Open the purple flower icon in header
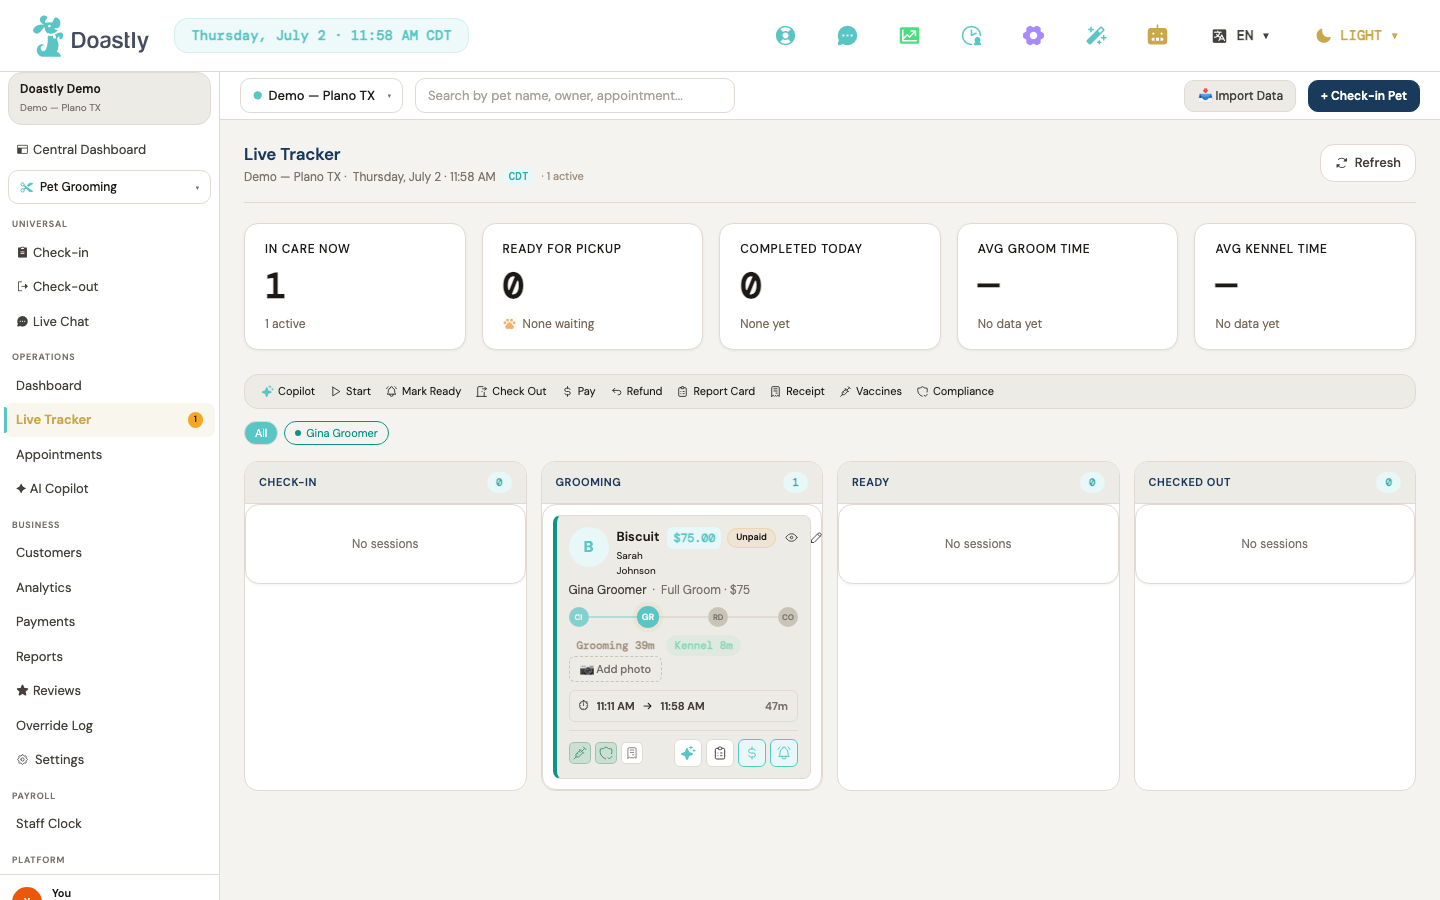 (1034, 36)
